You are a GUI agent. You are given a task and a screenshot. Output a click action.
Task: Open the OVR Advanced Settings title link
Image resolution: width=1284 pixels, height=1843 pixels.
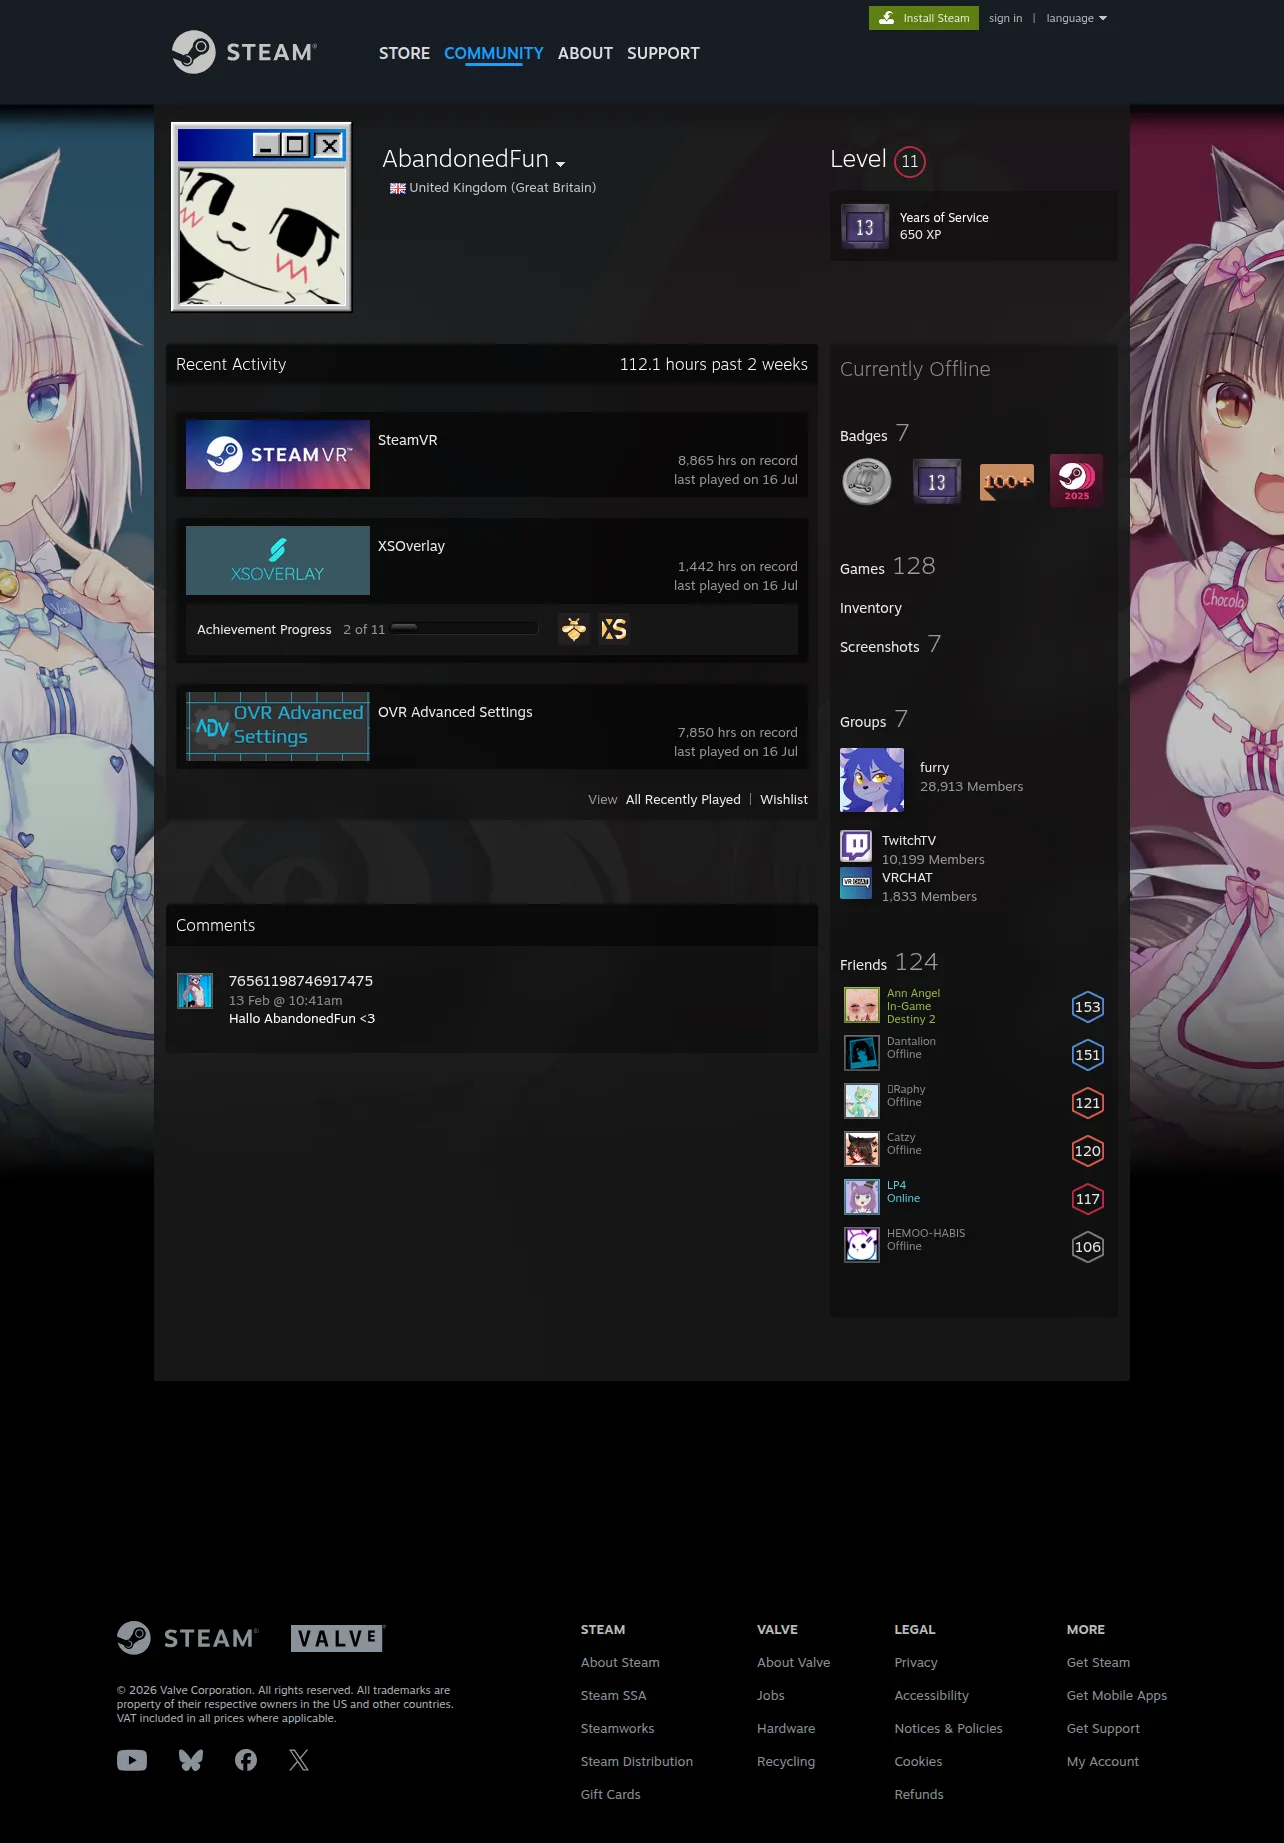[x=455, y=712]
